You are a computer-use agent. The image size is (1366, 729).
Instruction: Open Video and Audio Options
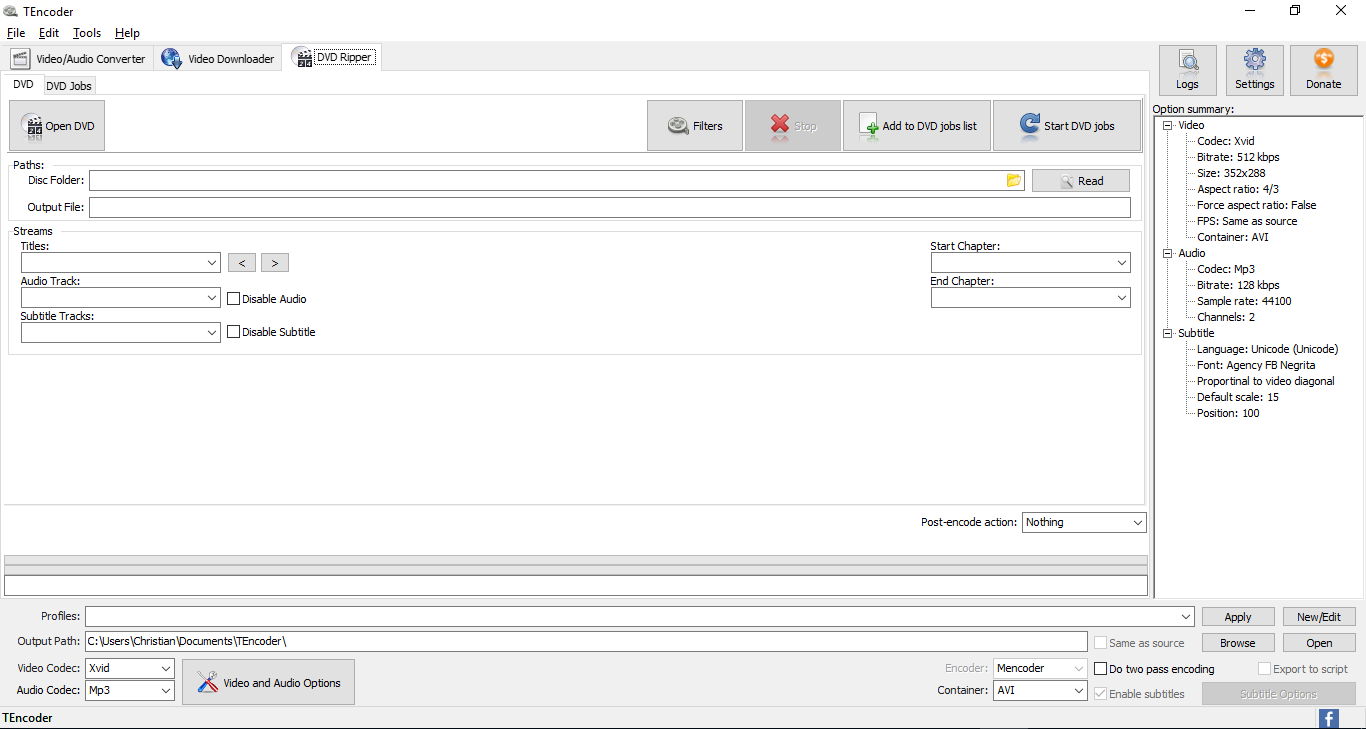point(268,682)
